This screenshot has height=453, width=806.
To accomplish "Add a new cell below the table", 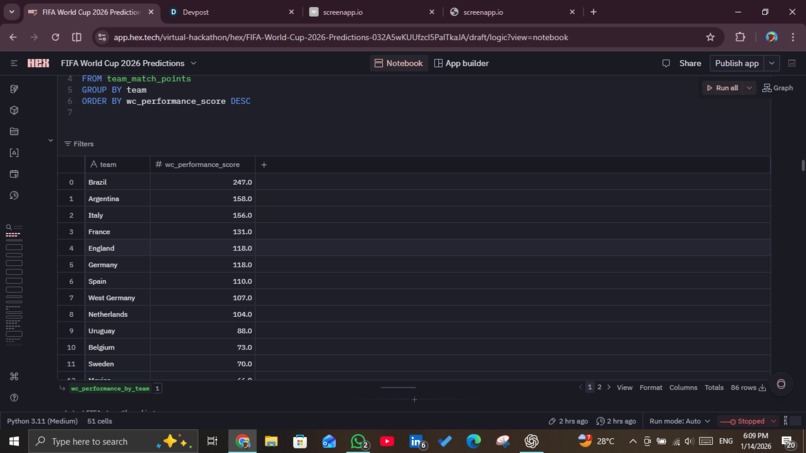I will point(414,400).
